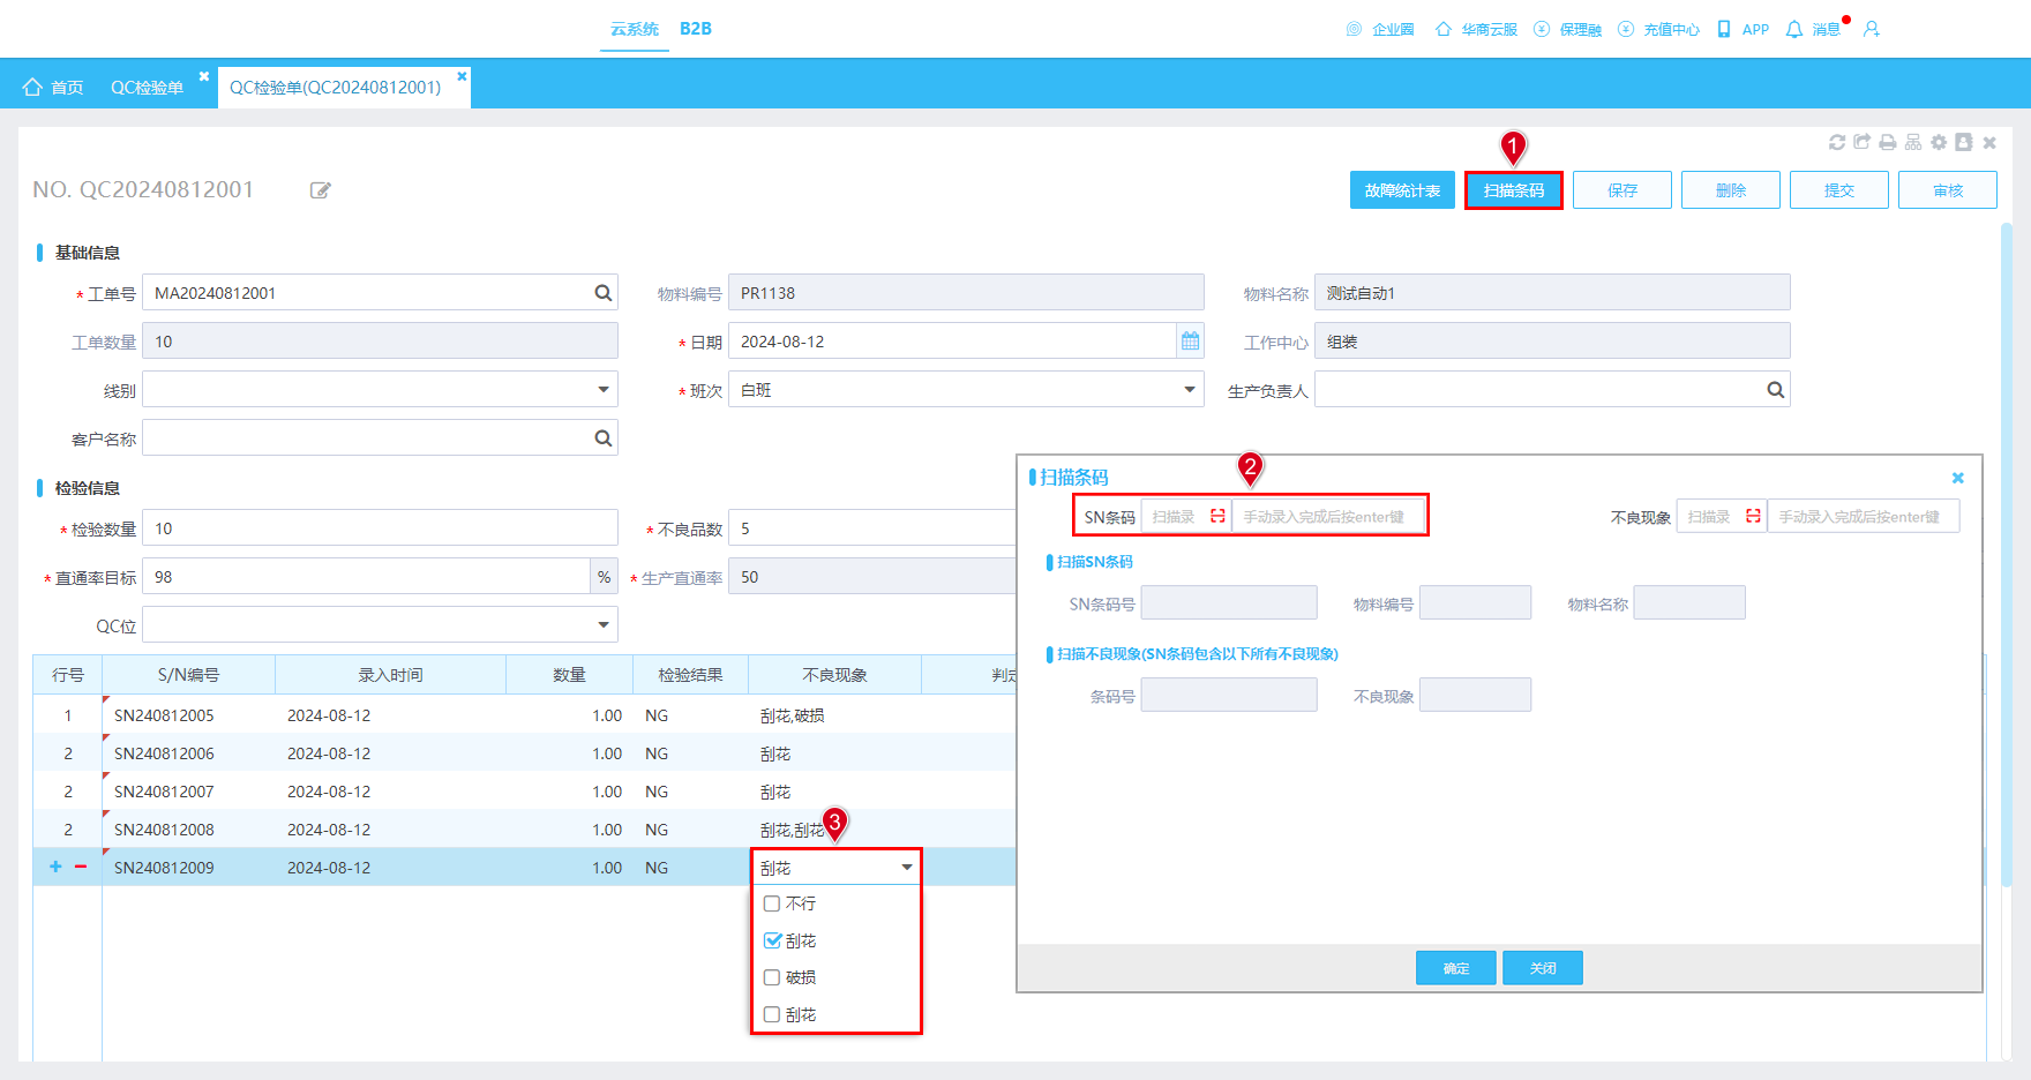The width and height of the screenshot is (2031, 1080).
Task: Click the SN条码 manual entry input field
Action: pyautogui.click(x=1327, y=517)
